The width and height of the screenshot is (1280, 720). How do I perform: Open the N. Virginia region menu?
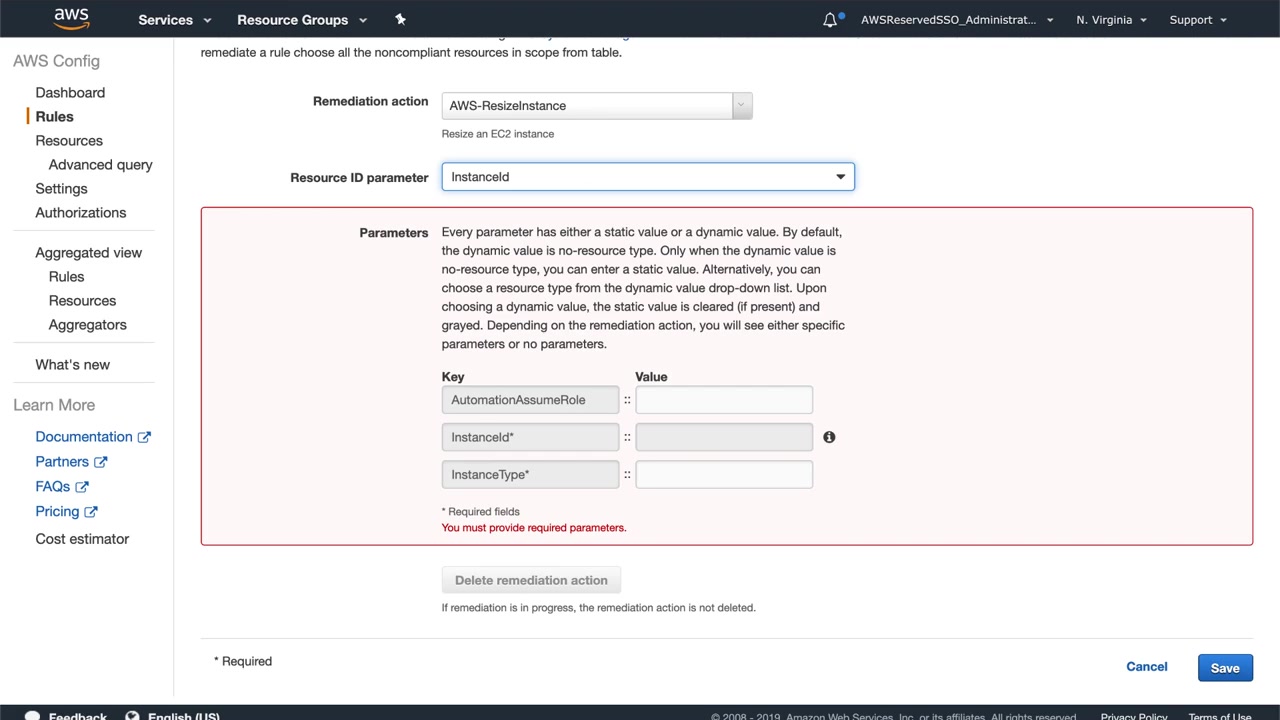[x=1111, y=20]
